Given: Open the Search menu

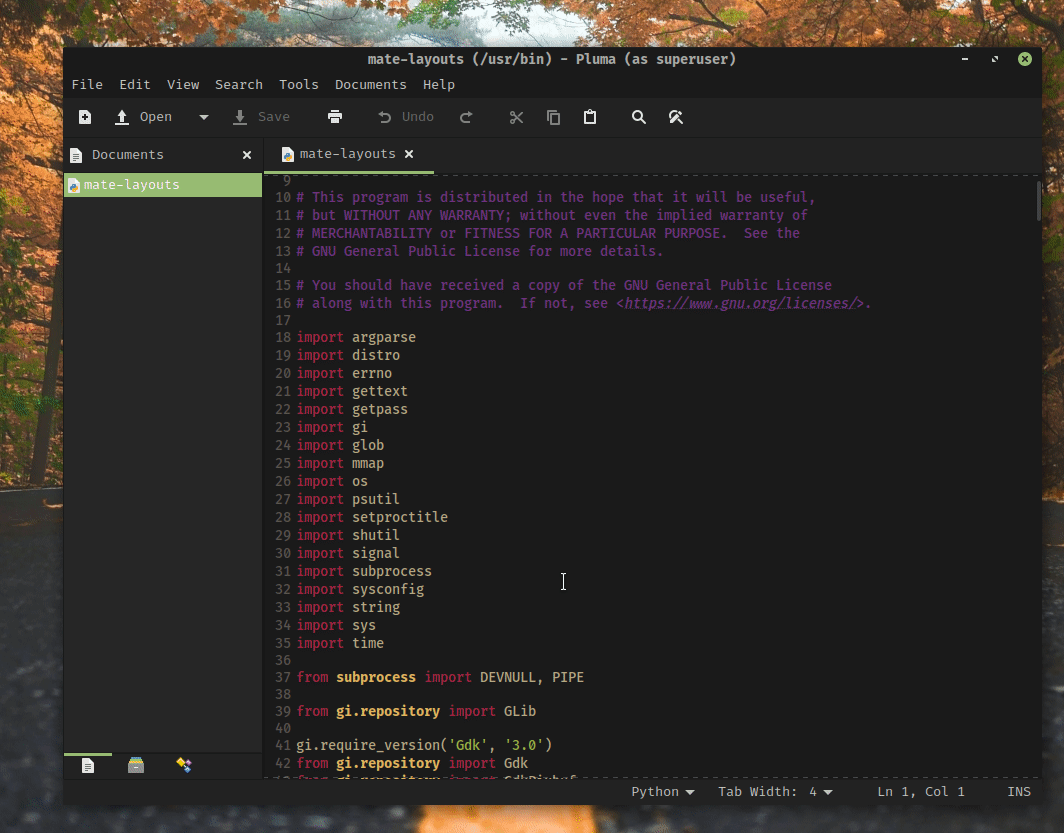Looking at the screenshot, I should pos(239,85).
